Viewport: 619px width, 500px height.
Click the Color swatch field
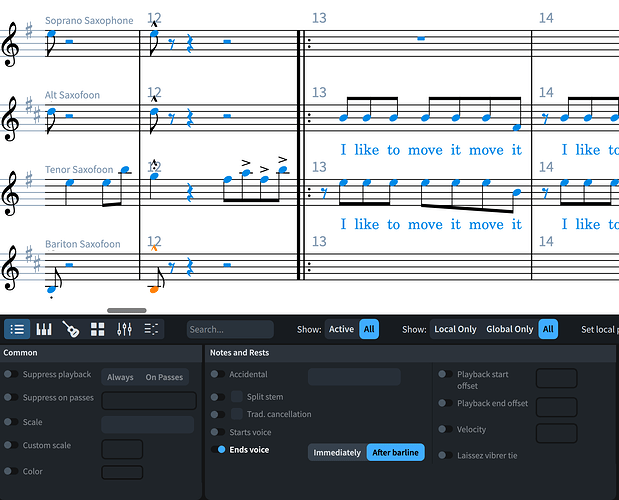(122, 472)
